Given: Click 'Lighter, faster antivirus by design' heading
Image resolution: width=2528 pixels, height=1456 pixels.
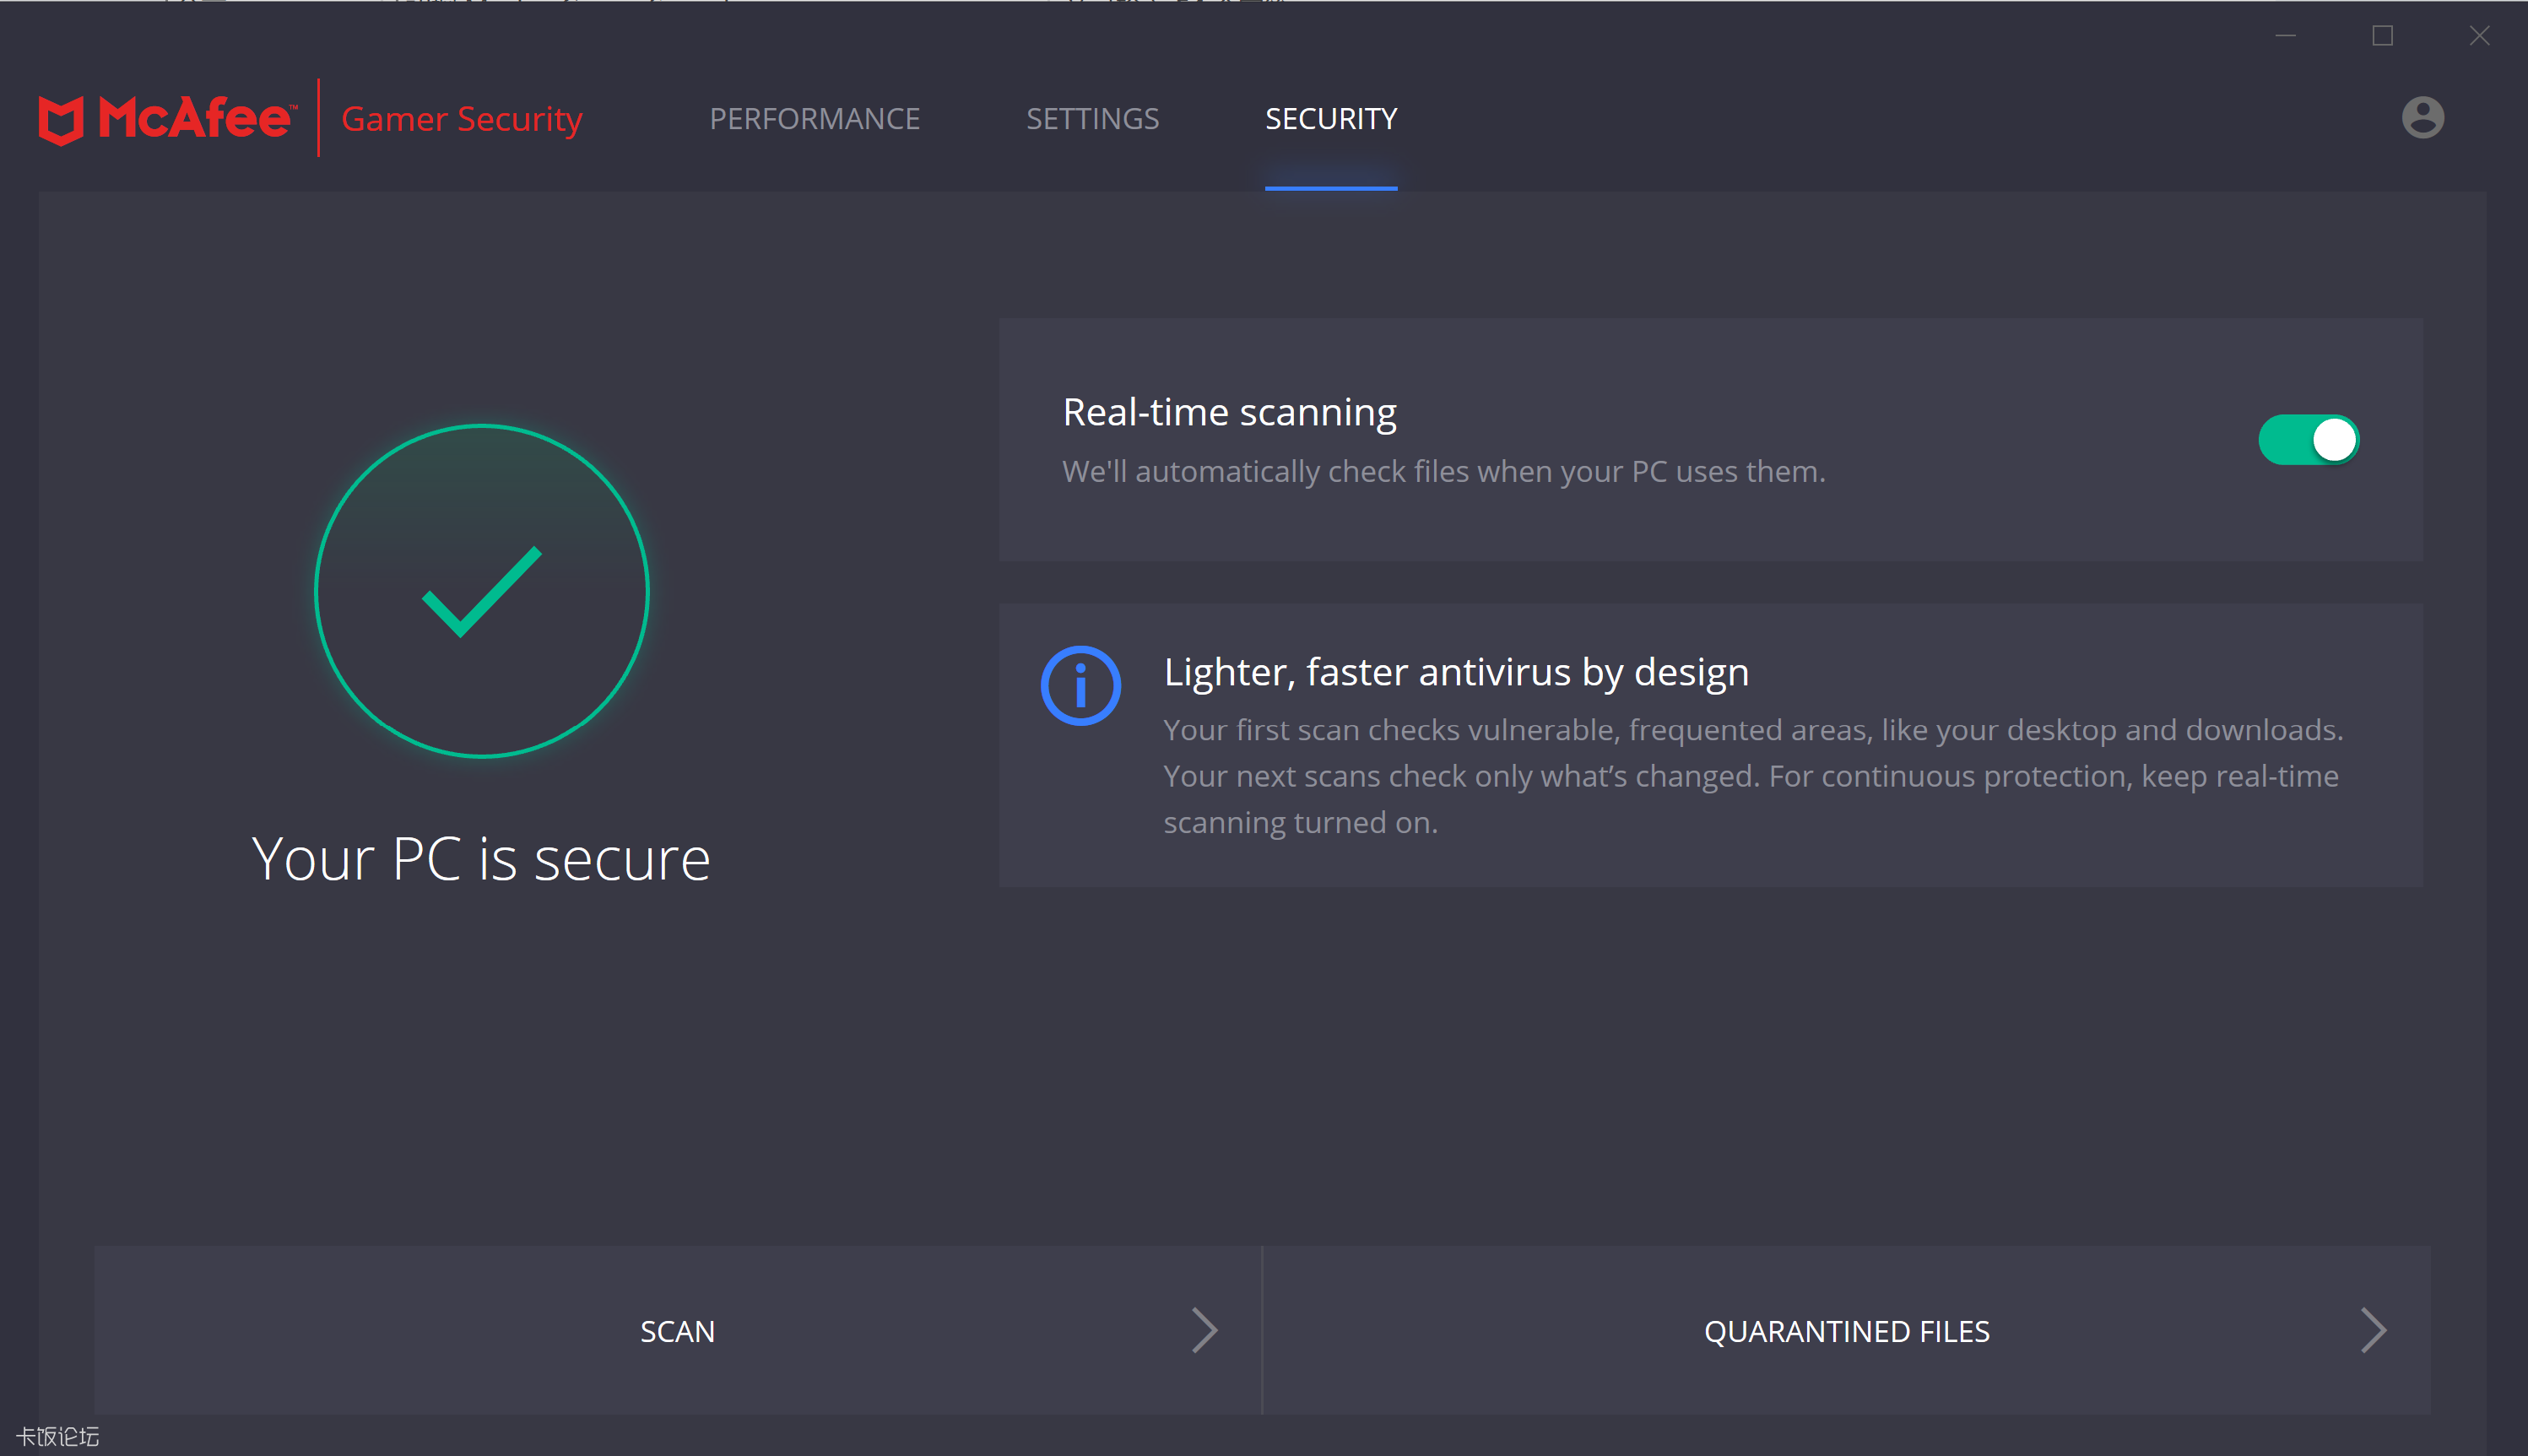Looking at the screenshot, I should pyautogui.click(x=1456, y=672).
